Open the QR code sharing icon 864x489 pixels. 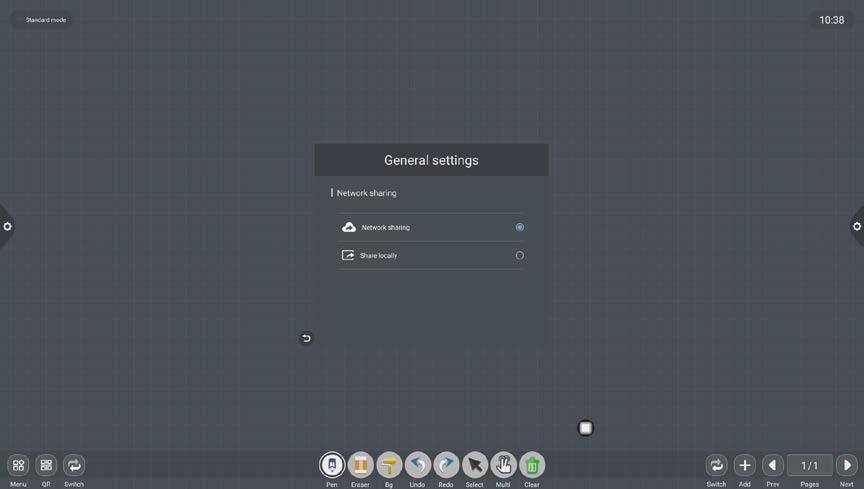46,465
